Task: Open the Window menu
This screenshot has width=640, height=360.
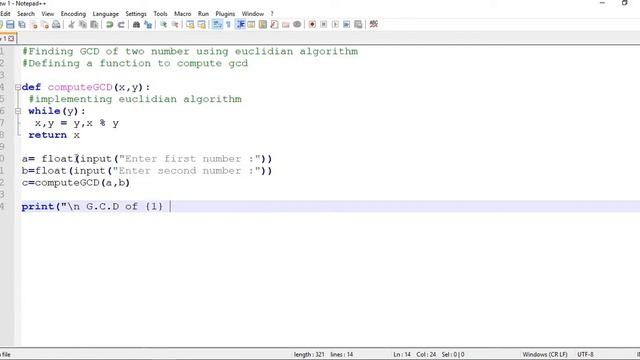Action: click(x=253, y=14)
